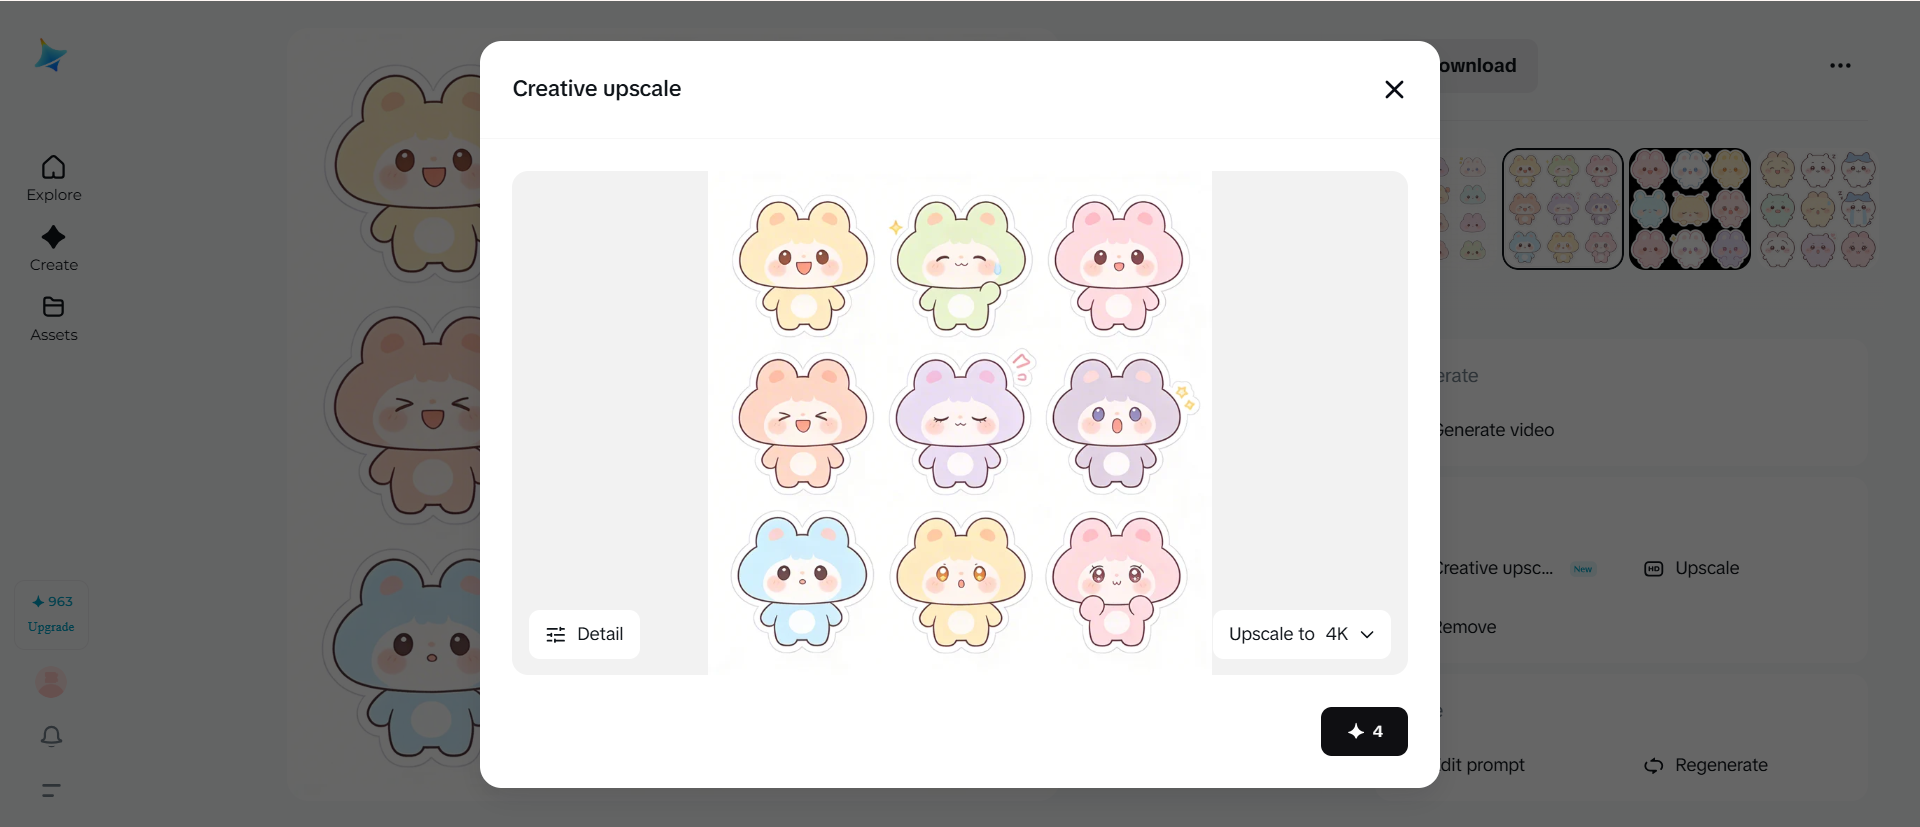
Task: Expand the Upscale to 4K dropdown
Action: point(1301,634)
